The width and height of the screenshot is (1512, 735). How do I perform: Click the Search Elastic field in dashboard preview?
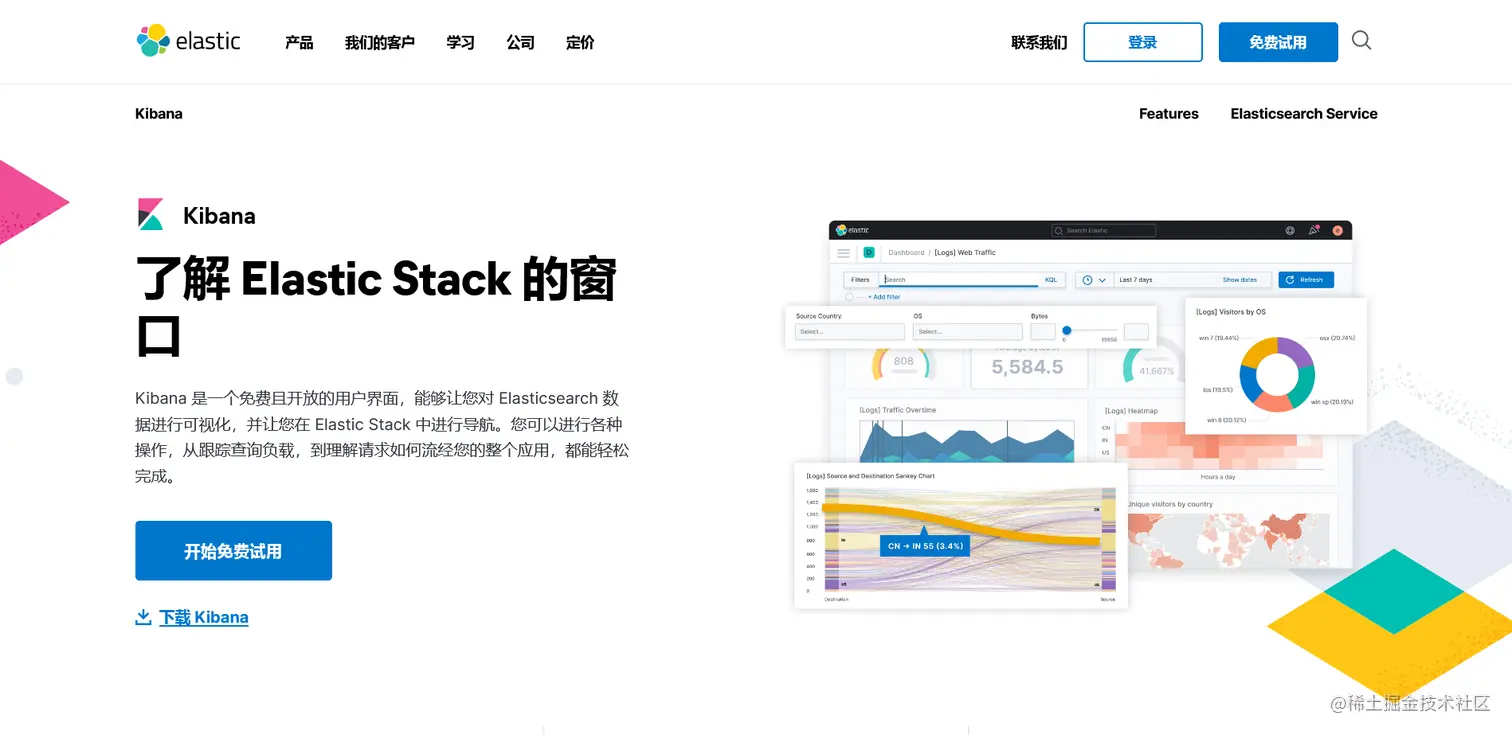point(1103,230)
